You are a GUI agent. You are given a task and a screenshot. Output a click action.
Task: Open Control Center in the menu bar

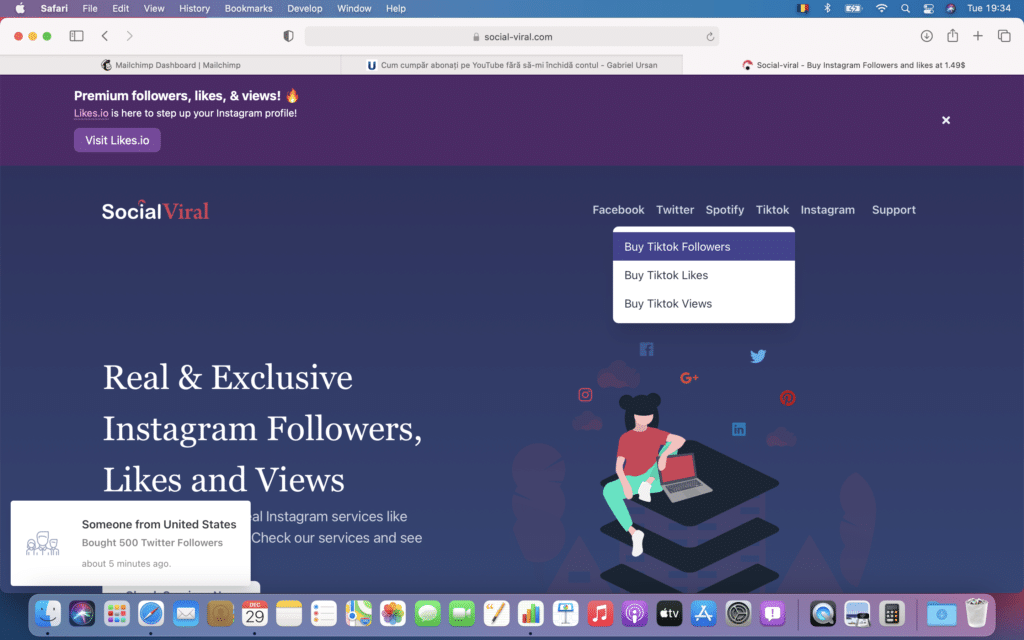coord(928,8)
